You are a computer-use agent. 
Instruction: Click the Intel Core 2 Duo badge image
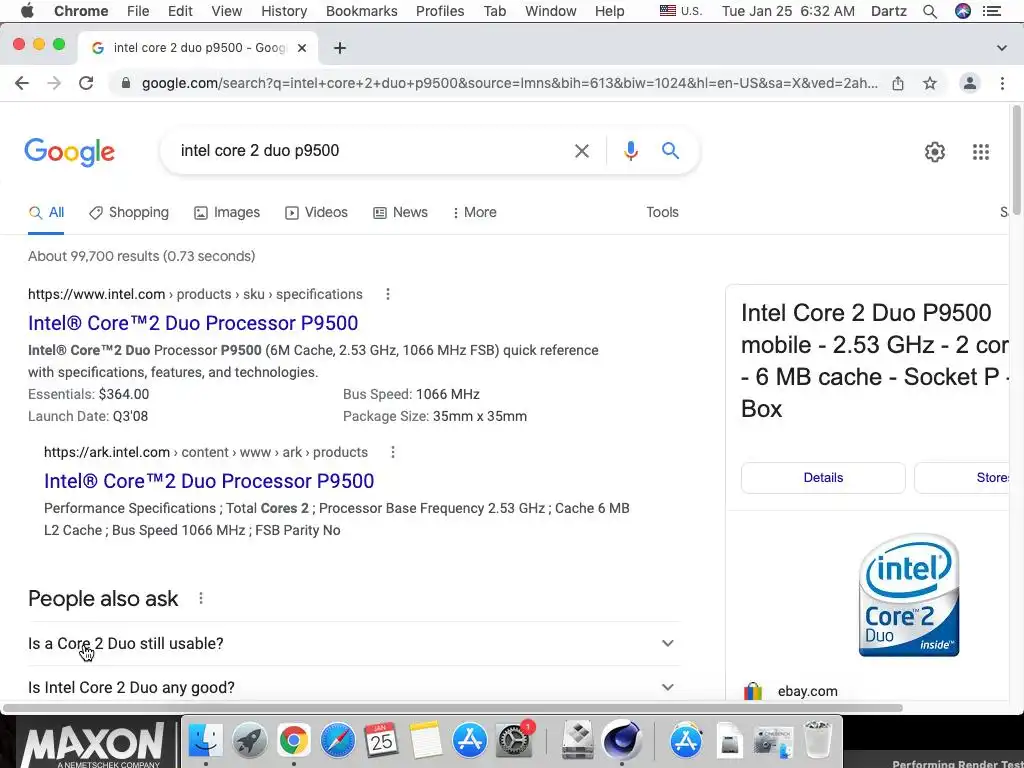point(909,595)
